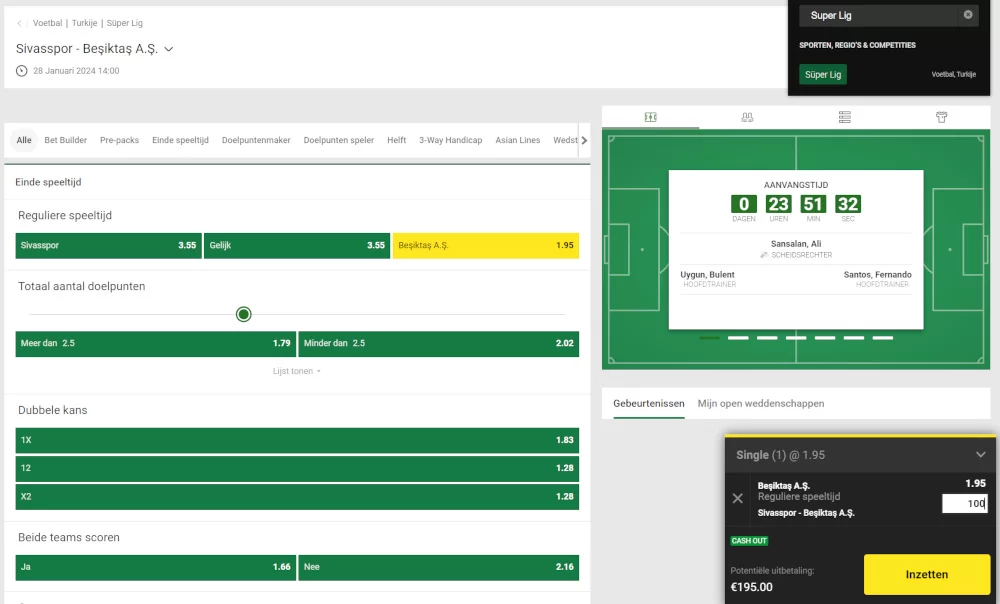This screenshot has width=1000, height=604.
Task: Open the standings table widget tab
Action: pos(844,117)
